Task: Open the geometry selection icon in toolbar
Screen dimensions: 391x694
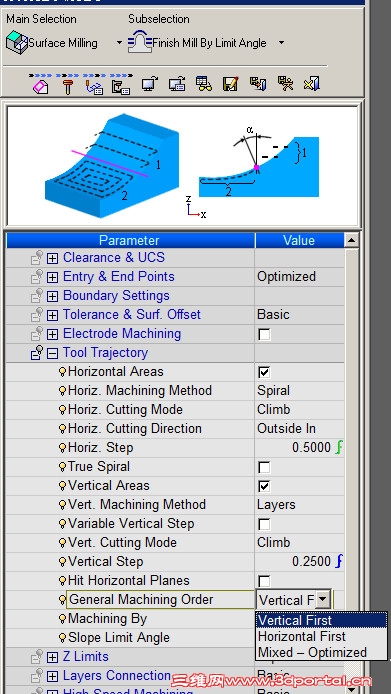Action: [40, 84]
